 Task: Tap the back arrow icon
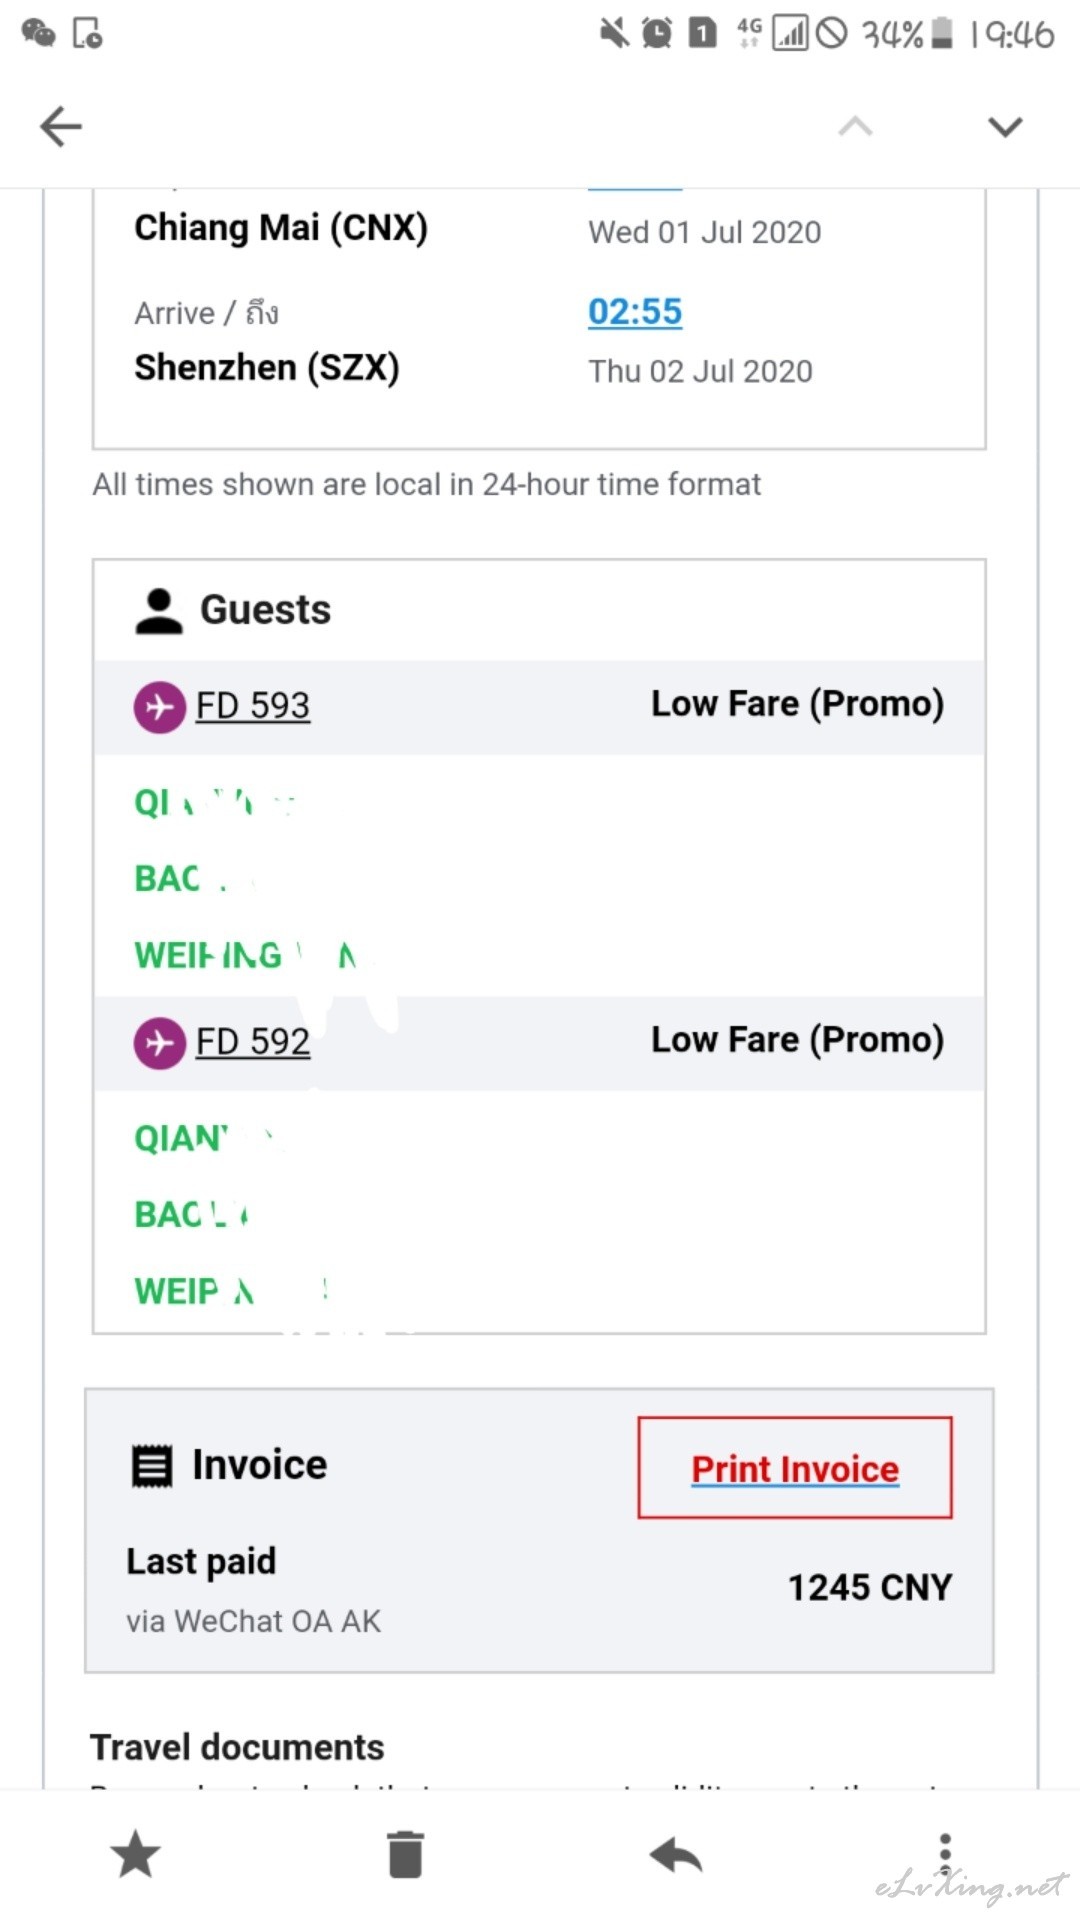pos(60,127)
